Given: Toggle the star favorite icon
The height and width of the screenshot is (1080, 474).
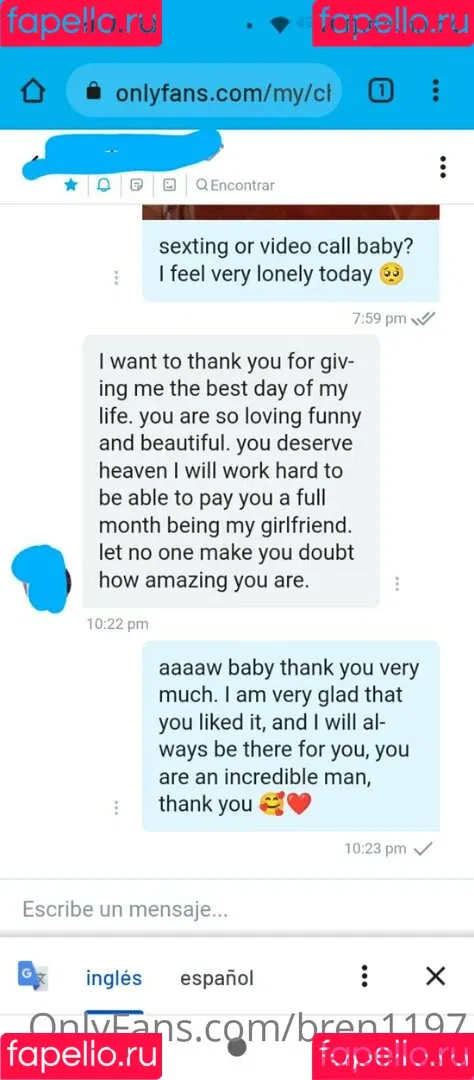Looking at the screenshot, I should [71, 185].
